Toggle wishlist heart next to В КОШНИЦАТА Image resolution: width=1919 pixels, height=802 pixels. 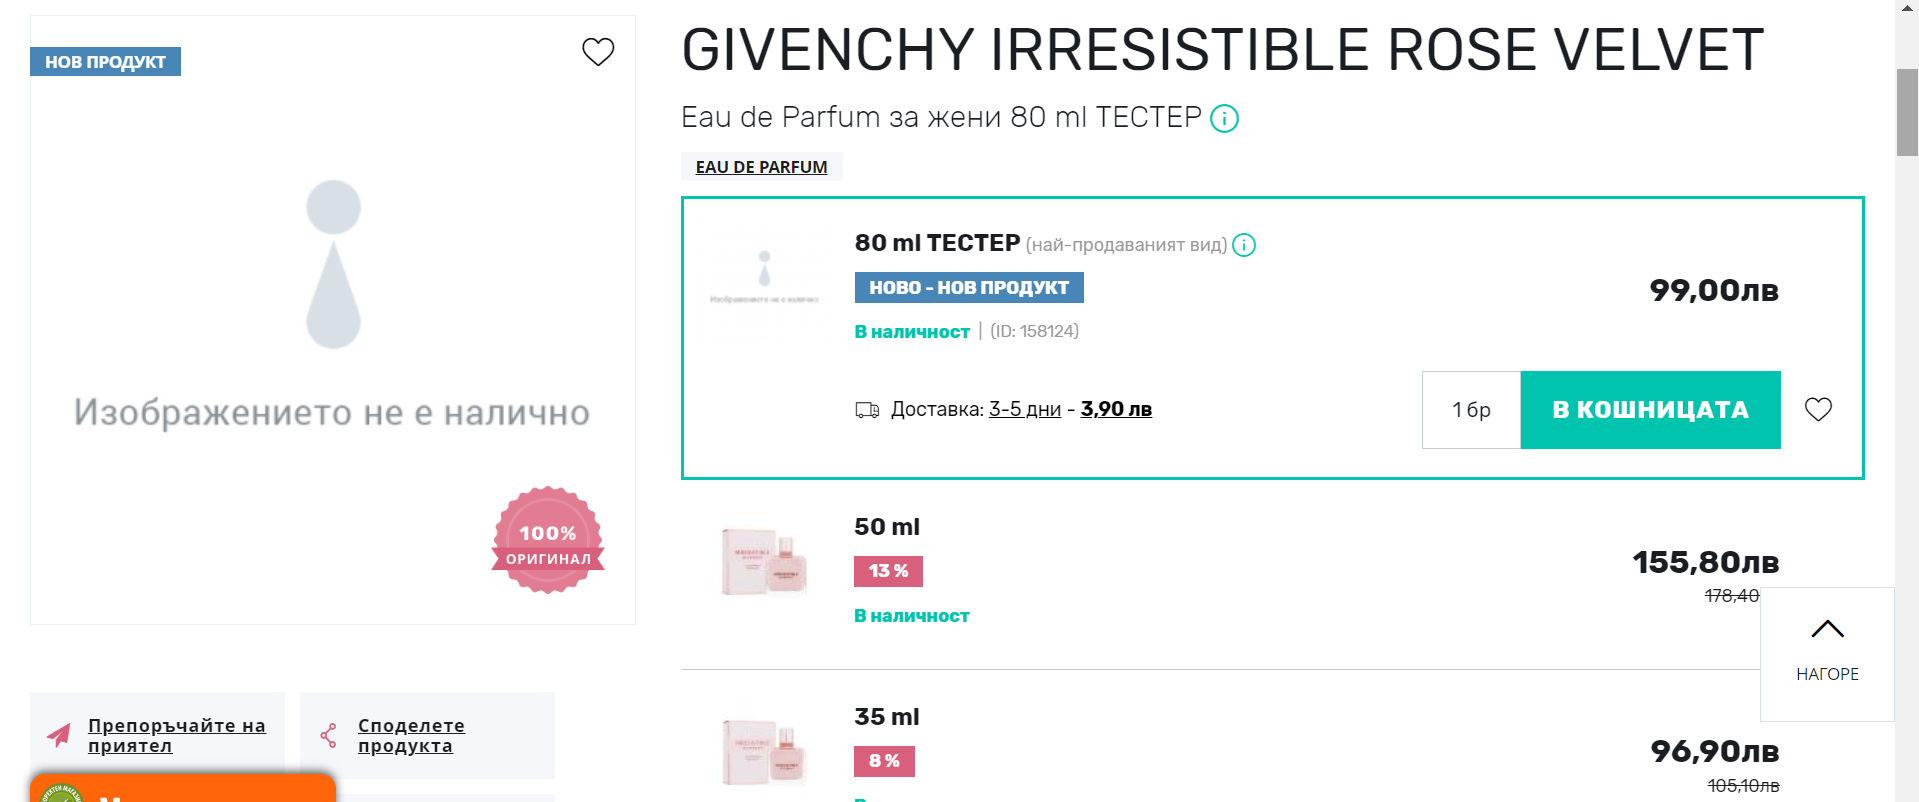(x=1818, y=409)
